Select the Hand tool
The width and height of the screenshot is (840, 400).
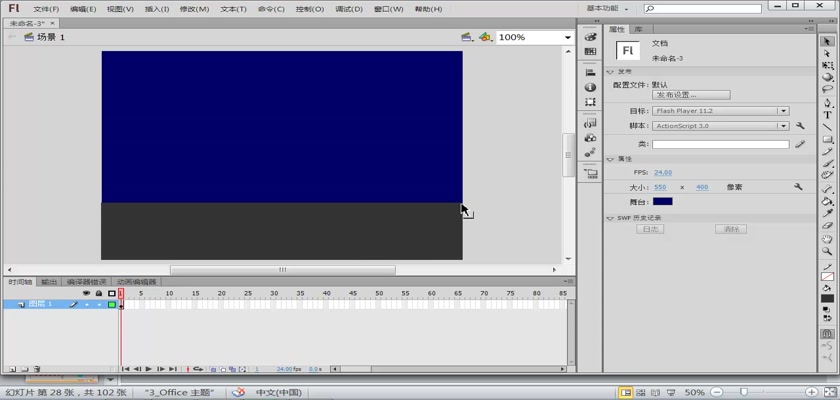point(827,239)
